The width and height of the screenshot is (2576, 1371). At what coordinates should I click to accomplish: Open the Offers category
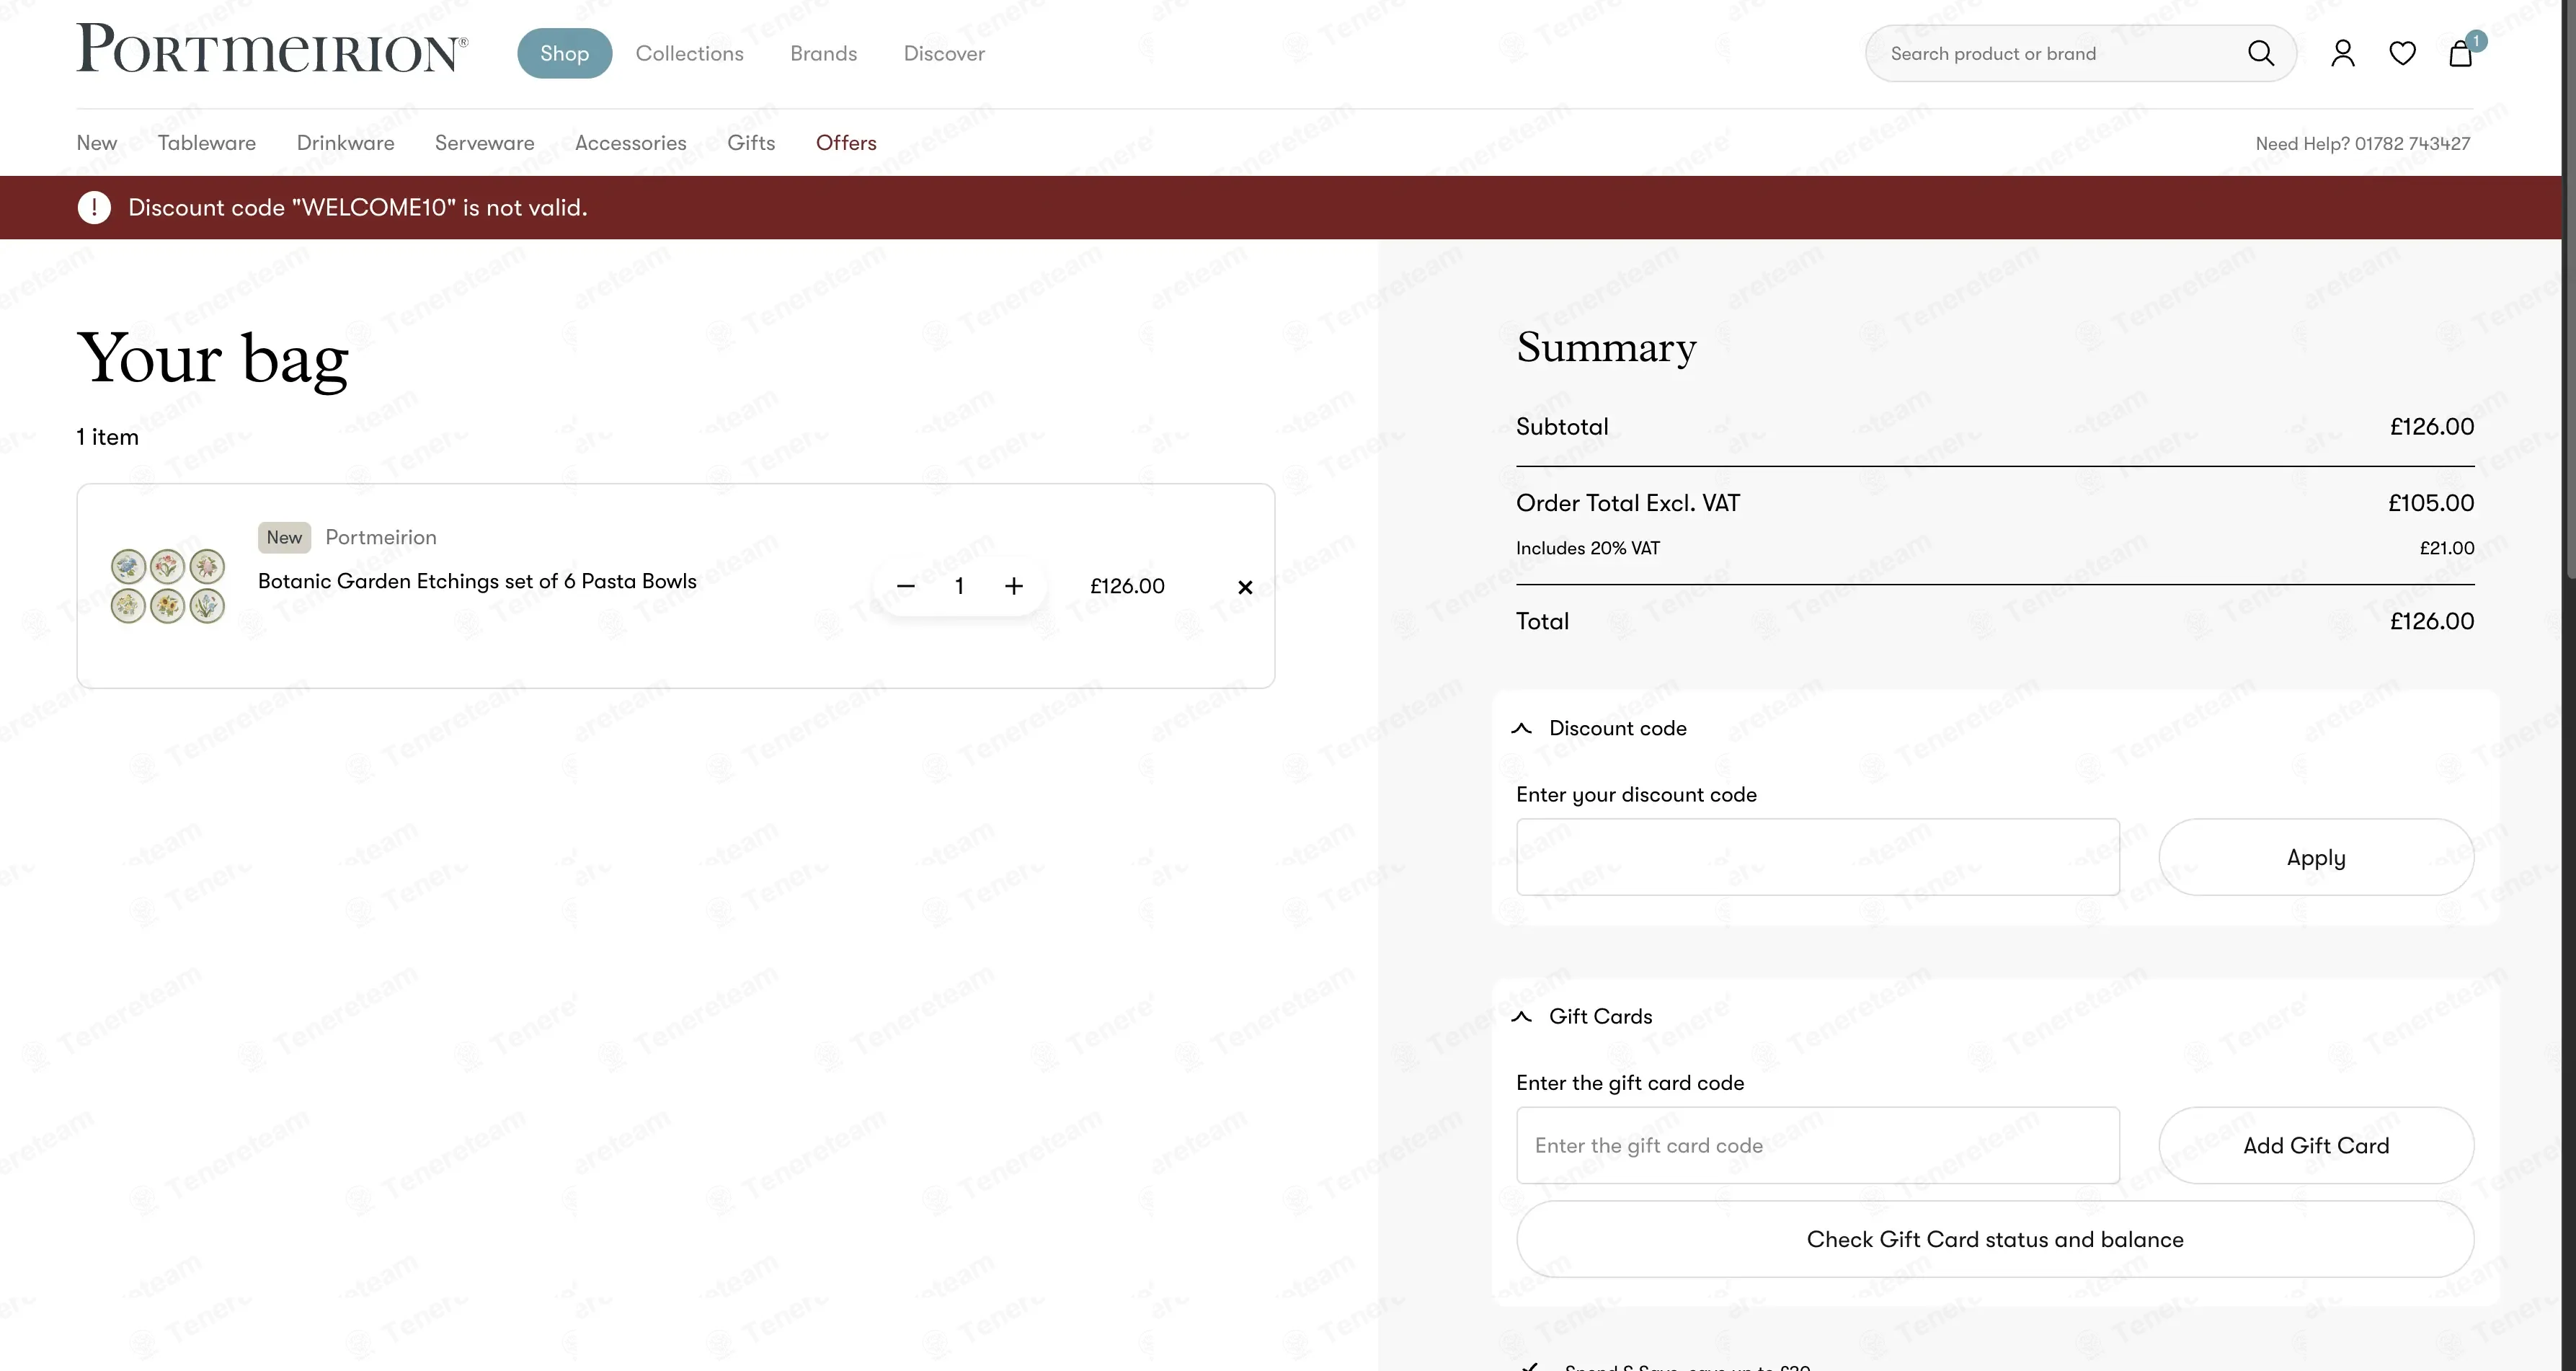coord(846,143)
